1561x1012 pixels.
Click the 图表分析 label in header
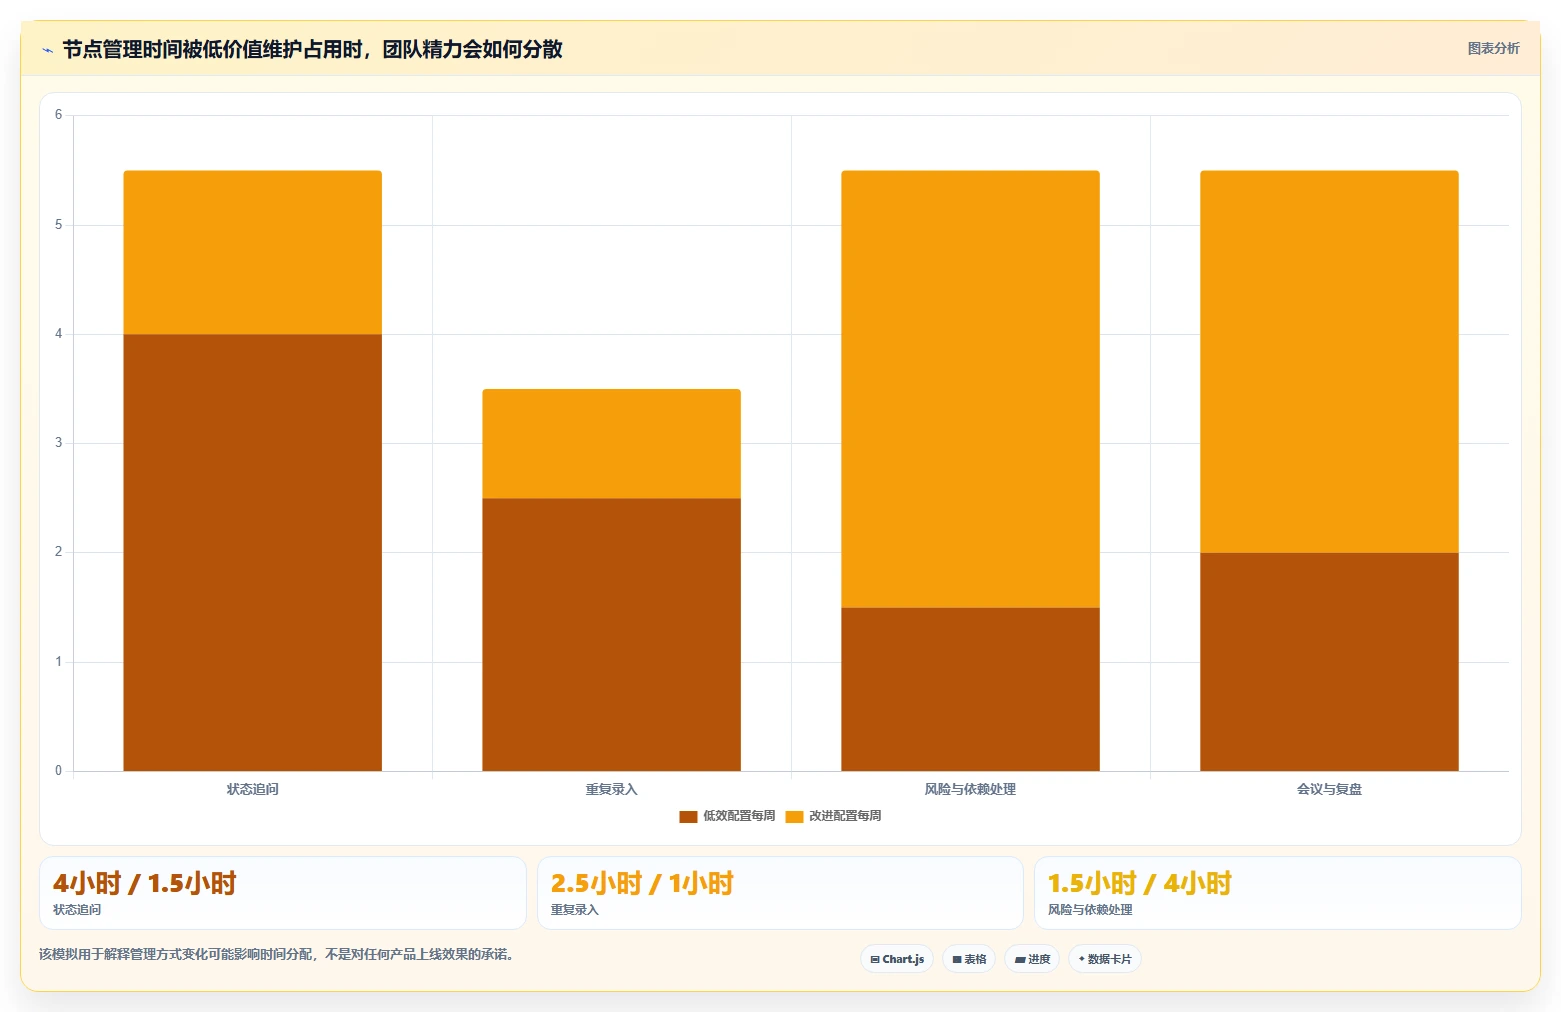coord(1493,48)
